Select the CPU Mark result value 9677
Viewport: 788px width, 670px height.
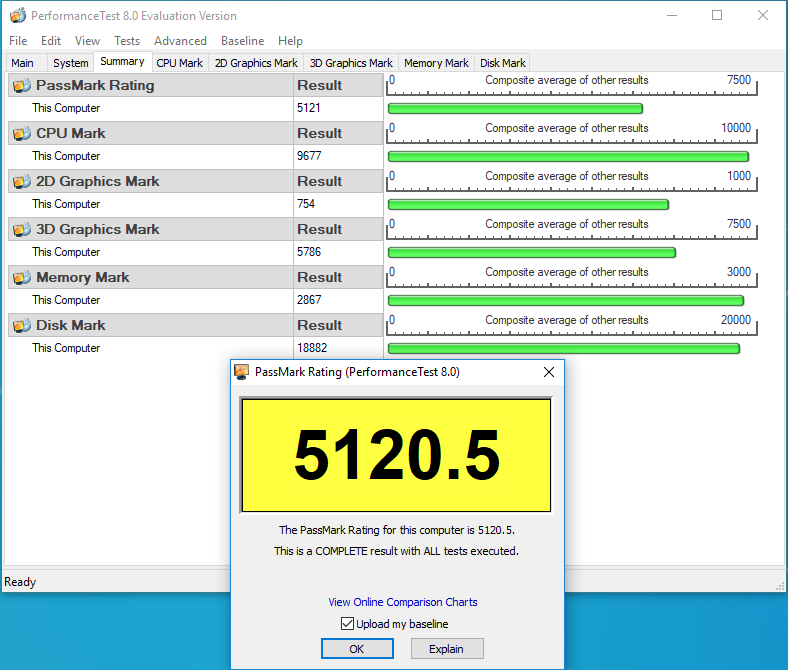pos(309,156)
